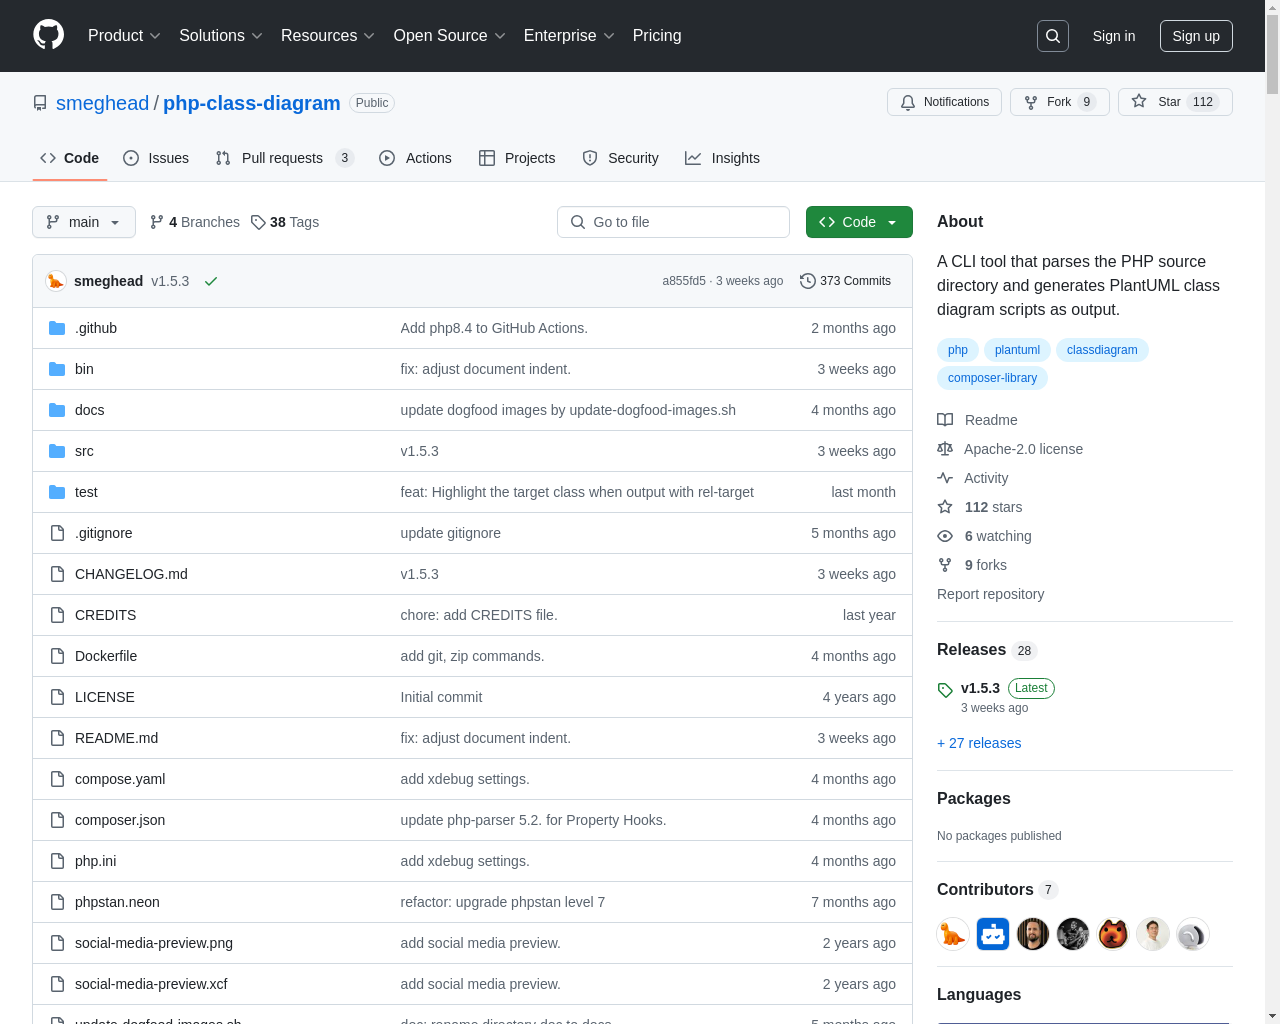The image size is (1280, 1024).
Task: Switch to the Insights tab
Action: (722, 158)
